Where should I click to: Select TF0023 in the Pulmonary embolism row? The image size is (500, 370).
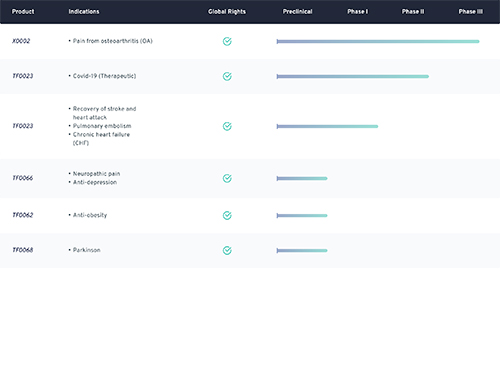pyautogui.click(x=23, y=126)
